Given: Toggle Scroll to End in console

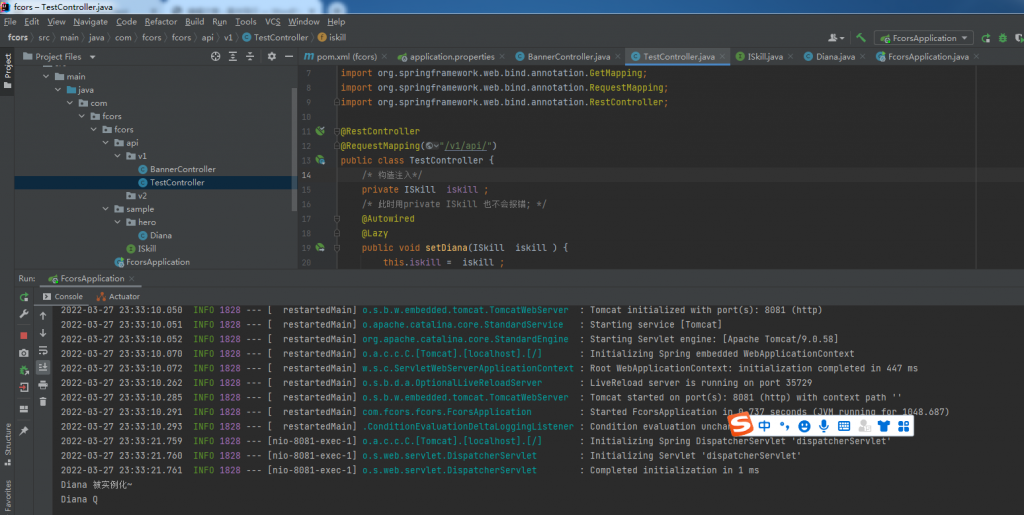Looking at the screenshot, I should click(x=43, y=367).
